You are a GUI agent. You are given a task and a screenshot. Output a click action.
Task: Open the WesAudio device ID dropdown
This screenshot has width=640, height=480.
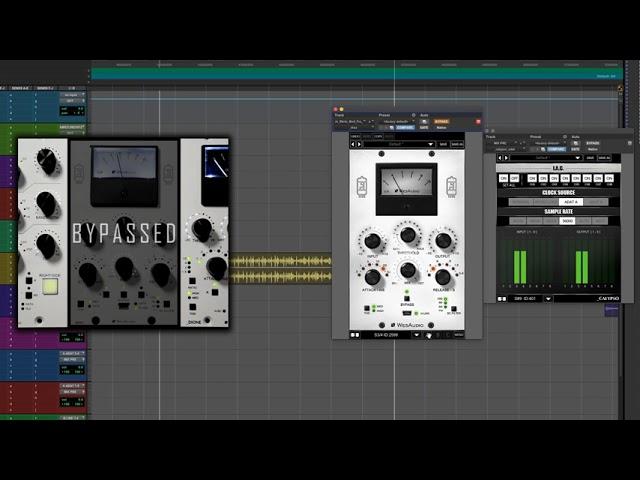point(416,335)
